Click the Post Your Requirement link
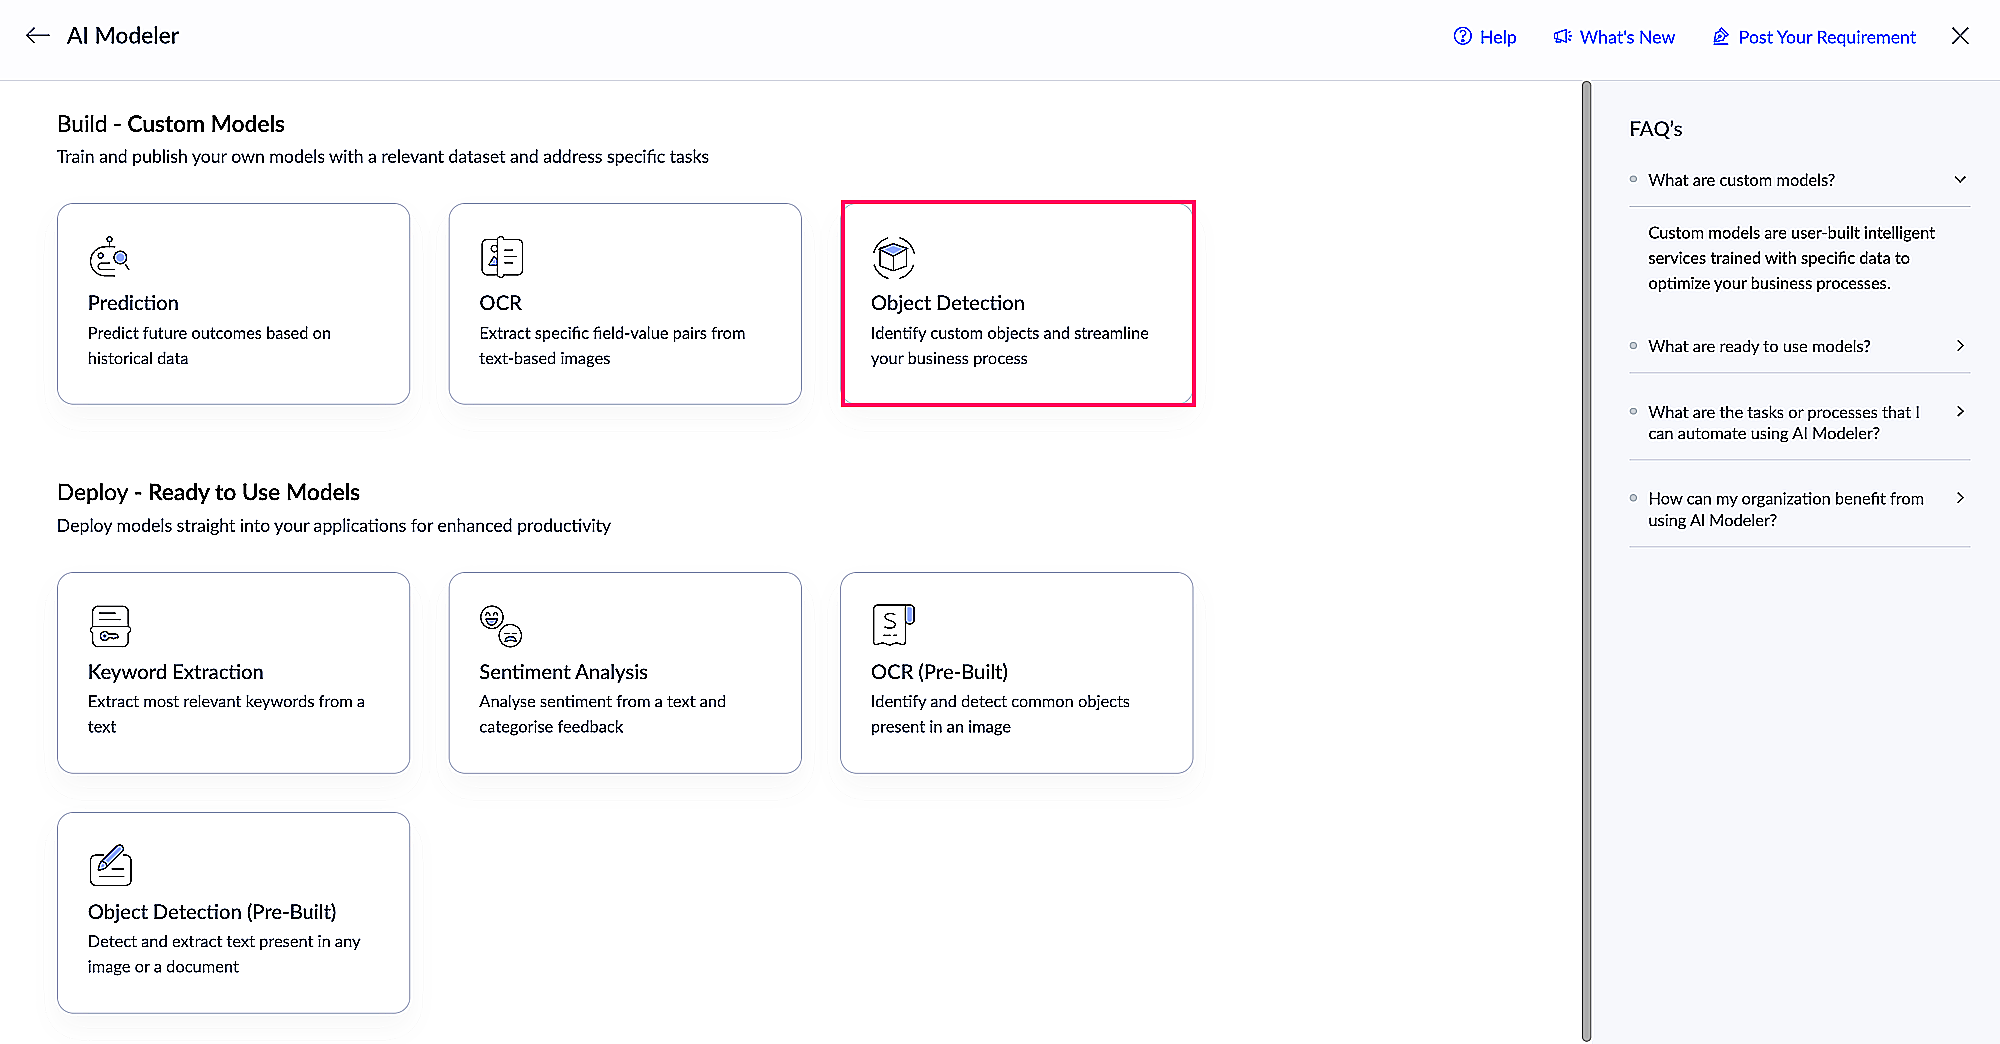Viewport: 2000px width, 1044px height. point(1826,37)
